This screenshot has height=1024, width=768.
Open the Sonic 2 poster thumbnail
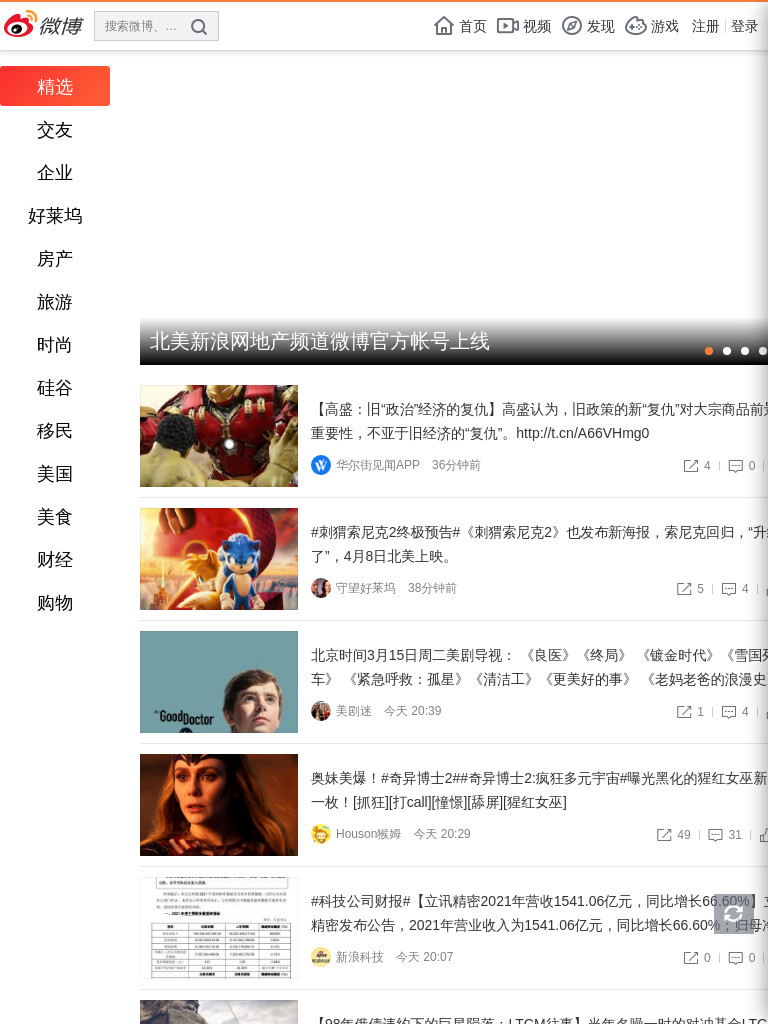pyautogui.click(x=219, y=559)
